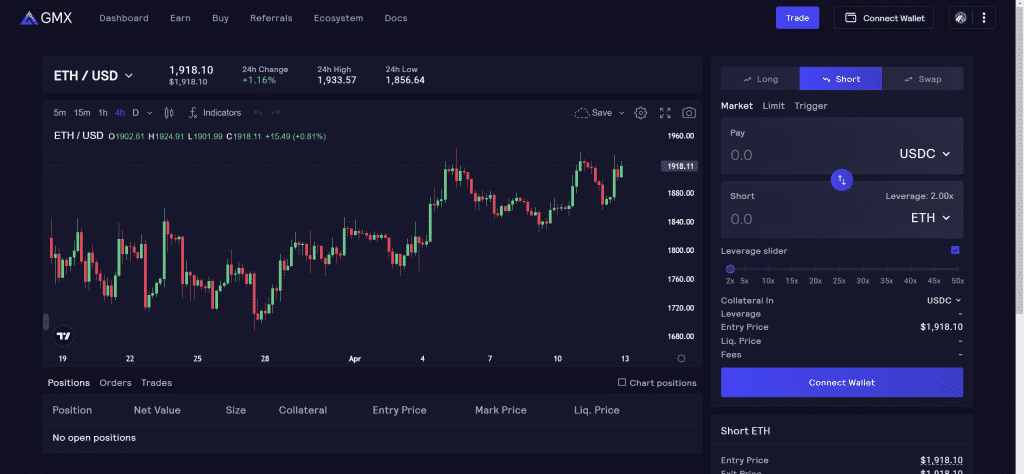Expand the chart interval dropdown arrow

click(x=150, y=113)
